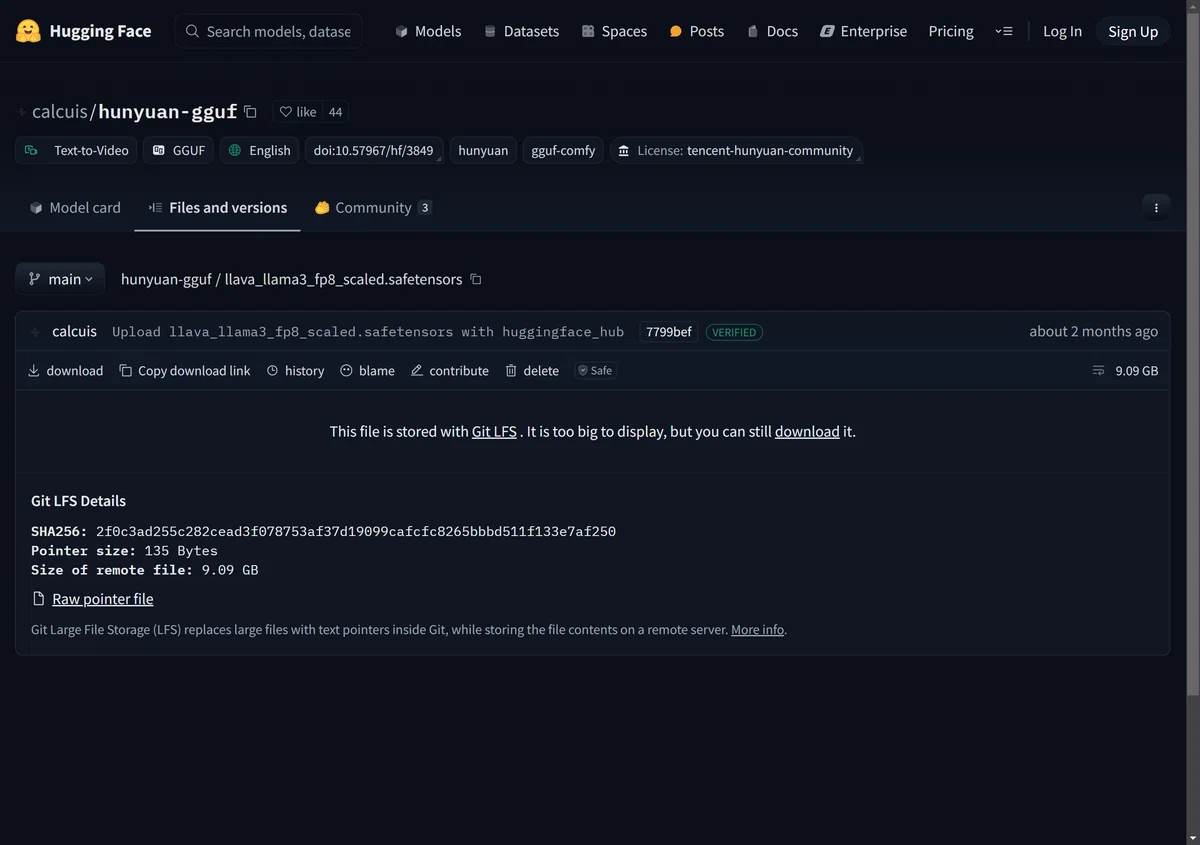Open the Models page

point(428,31)
